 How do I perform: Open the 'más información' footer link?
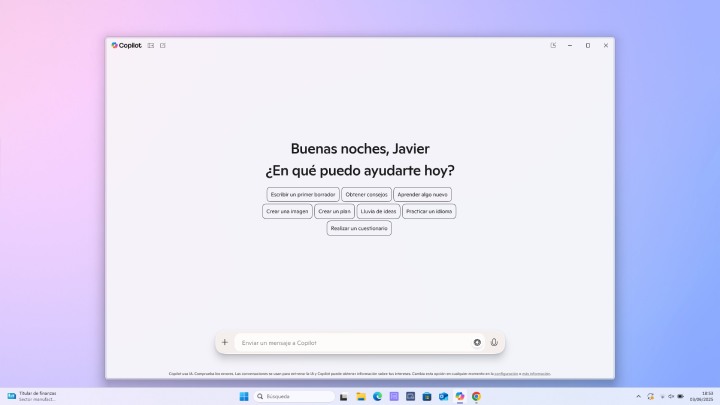coord(536,374)
